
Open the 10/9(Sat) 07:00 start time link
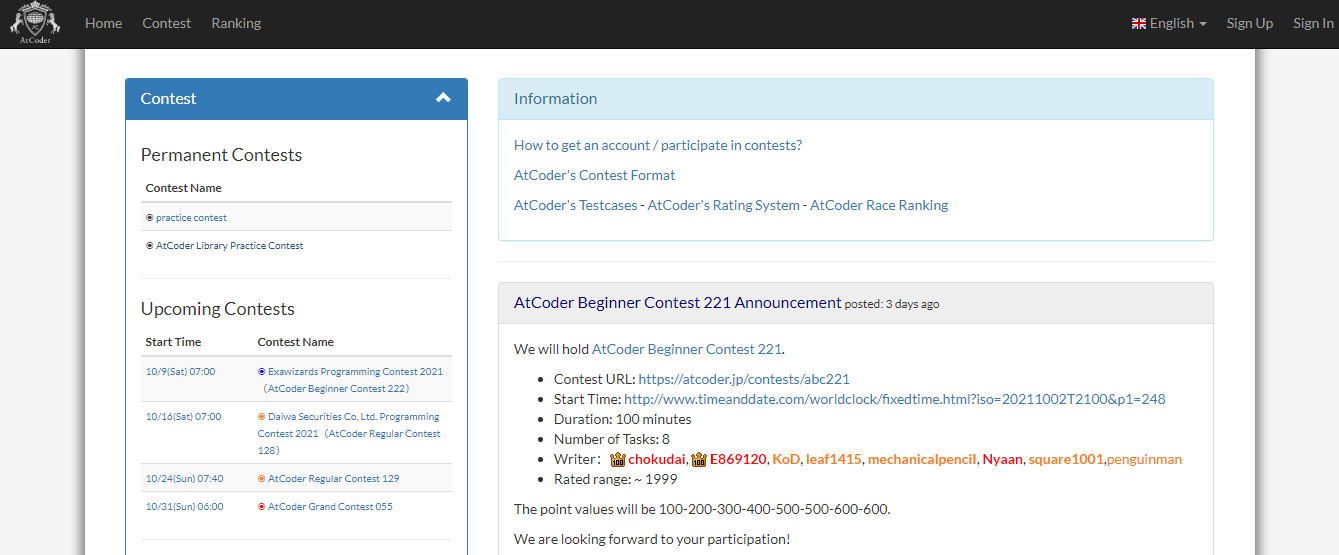pyautogui.click(x=180, y=371)
